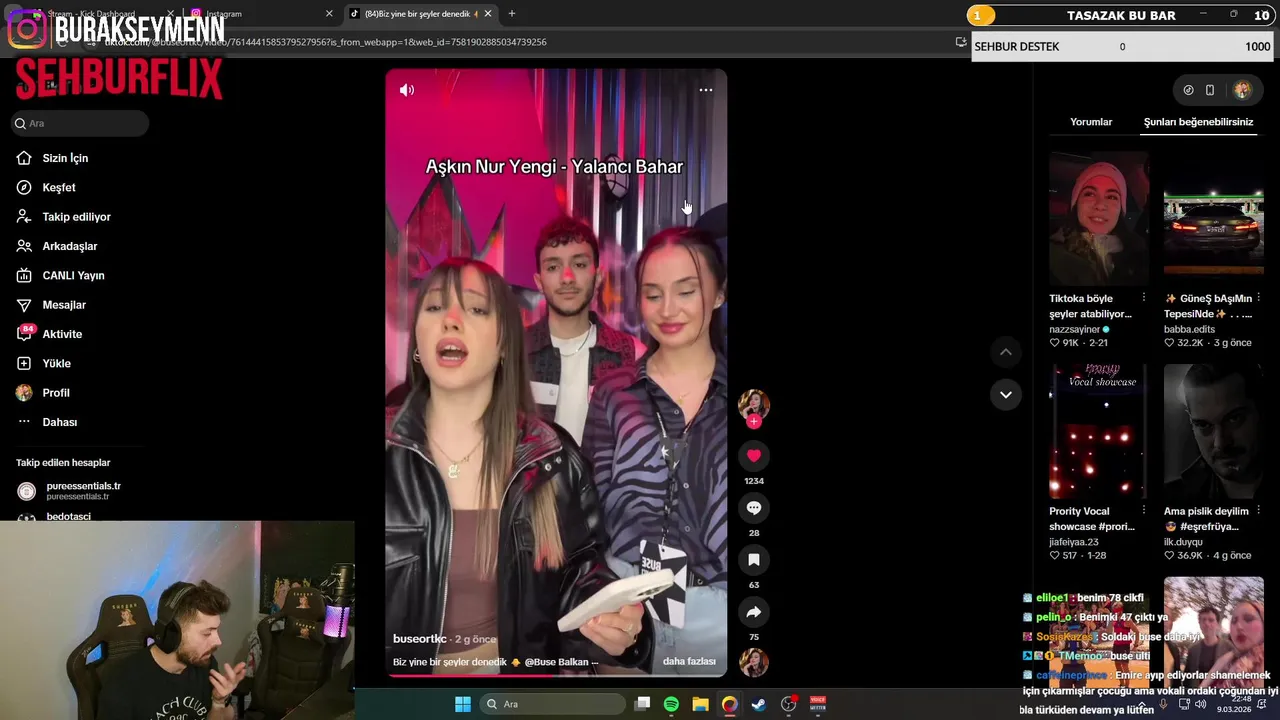Open Profil from sidebar
This screenshot has width=1280, height=720.
[x=56, y=393]
